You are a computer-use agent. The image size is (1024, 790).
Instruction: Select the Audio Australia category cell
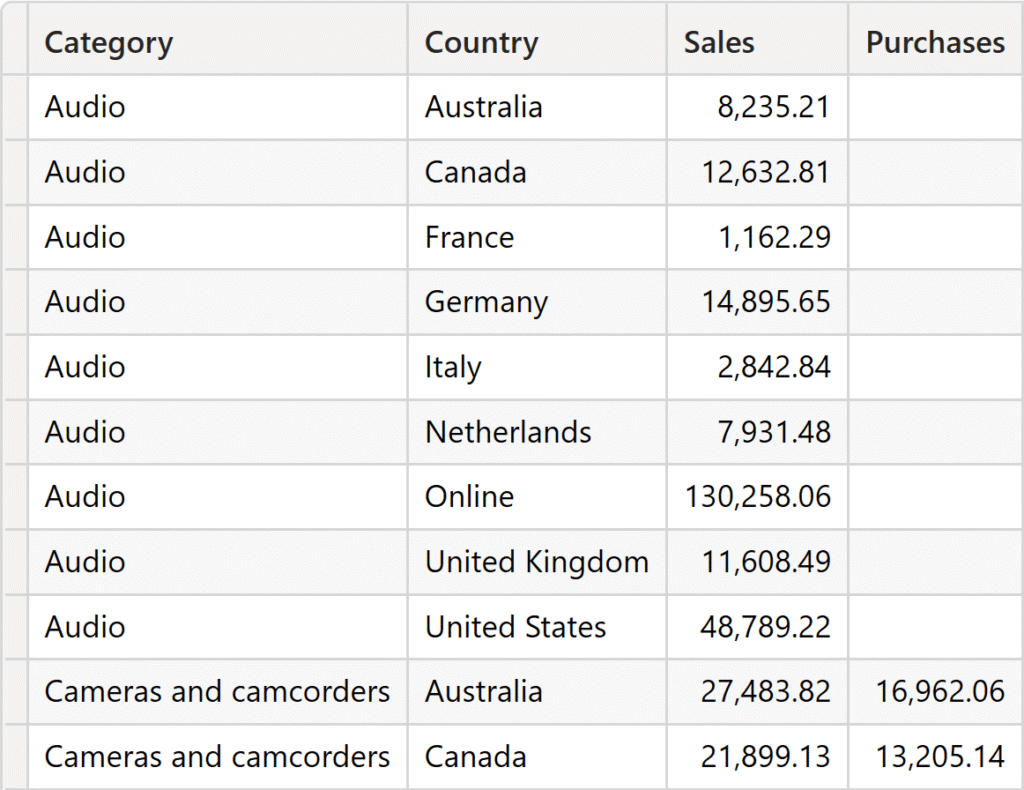pyautogui.click(x=85, y=107)
